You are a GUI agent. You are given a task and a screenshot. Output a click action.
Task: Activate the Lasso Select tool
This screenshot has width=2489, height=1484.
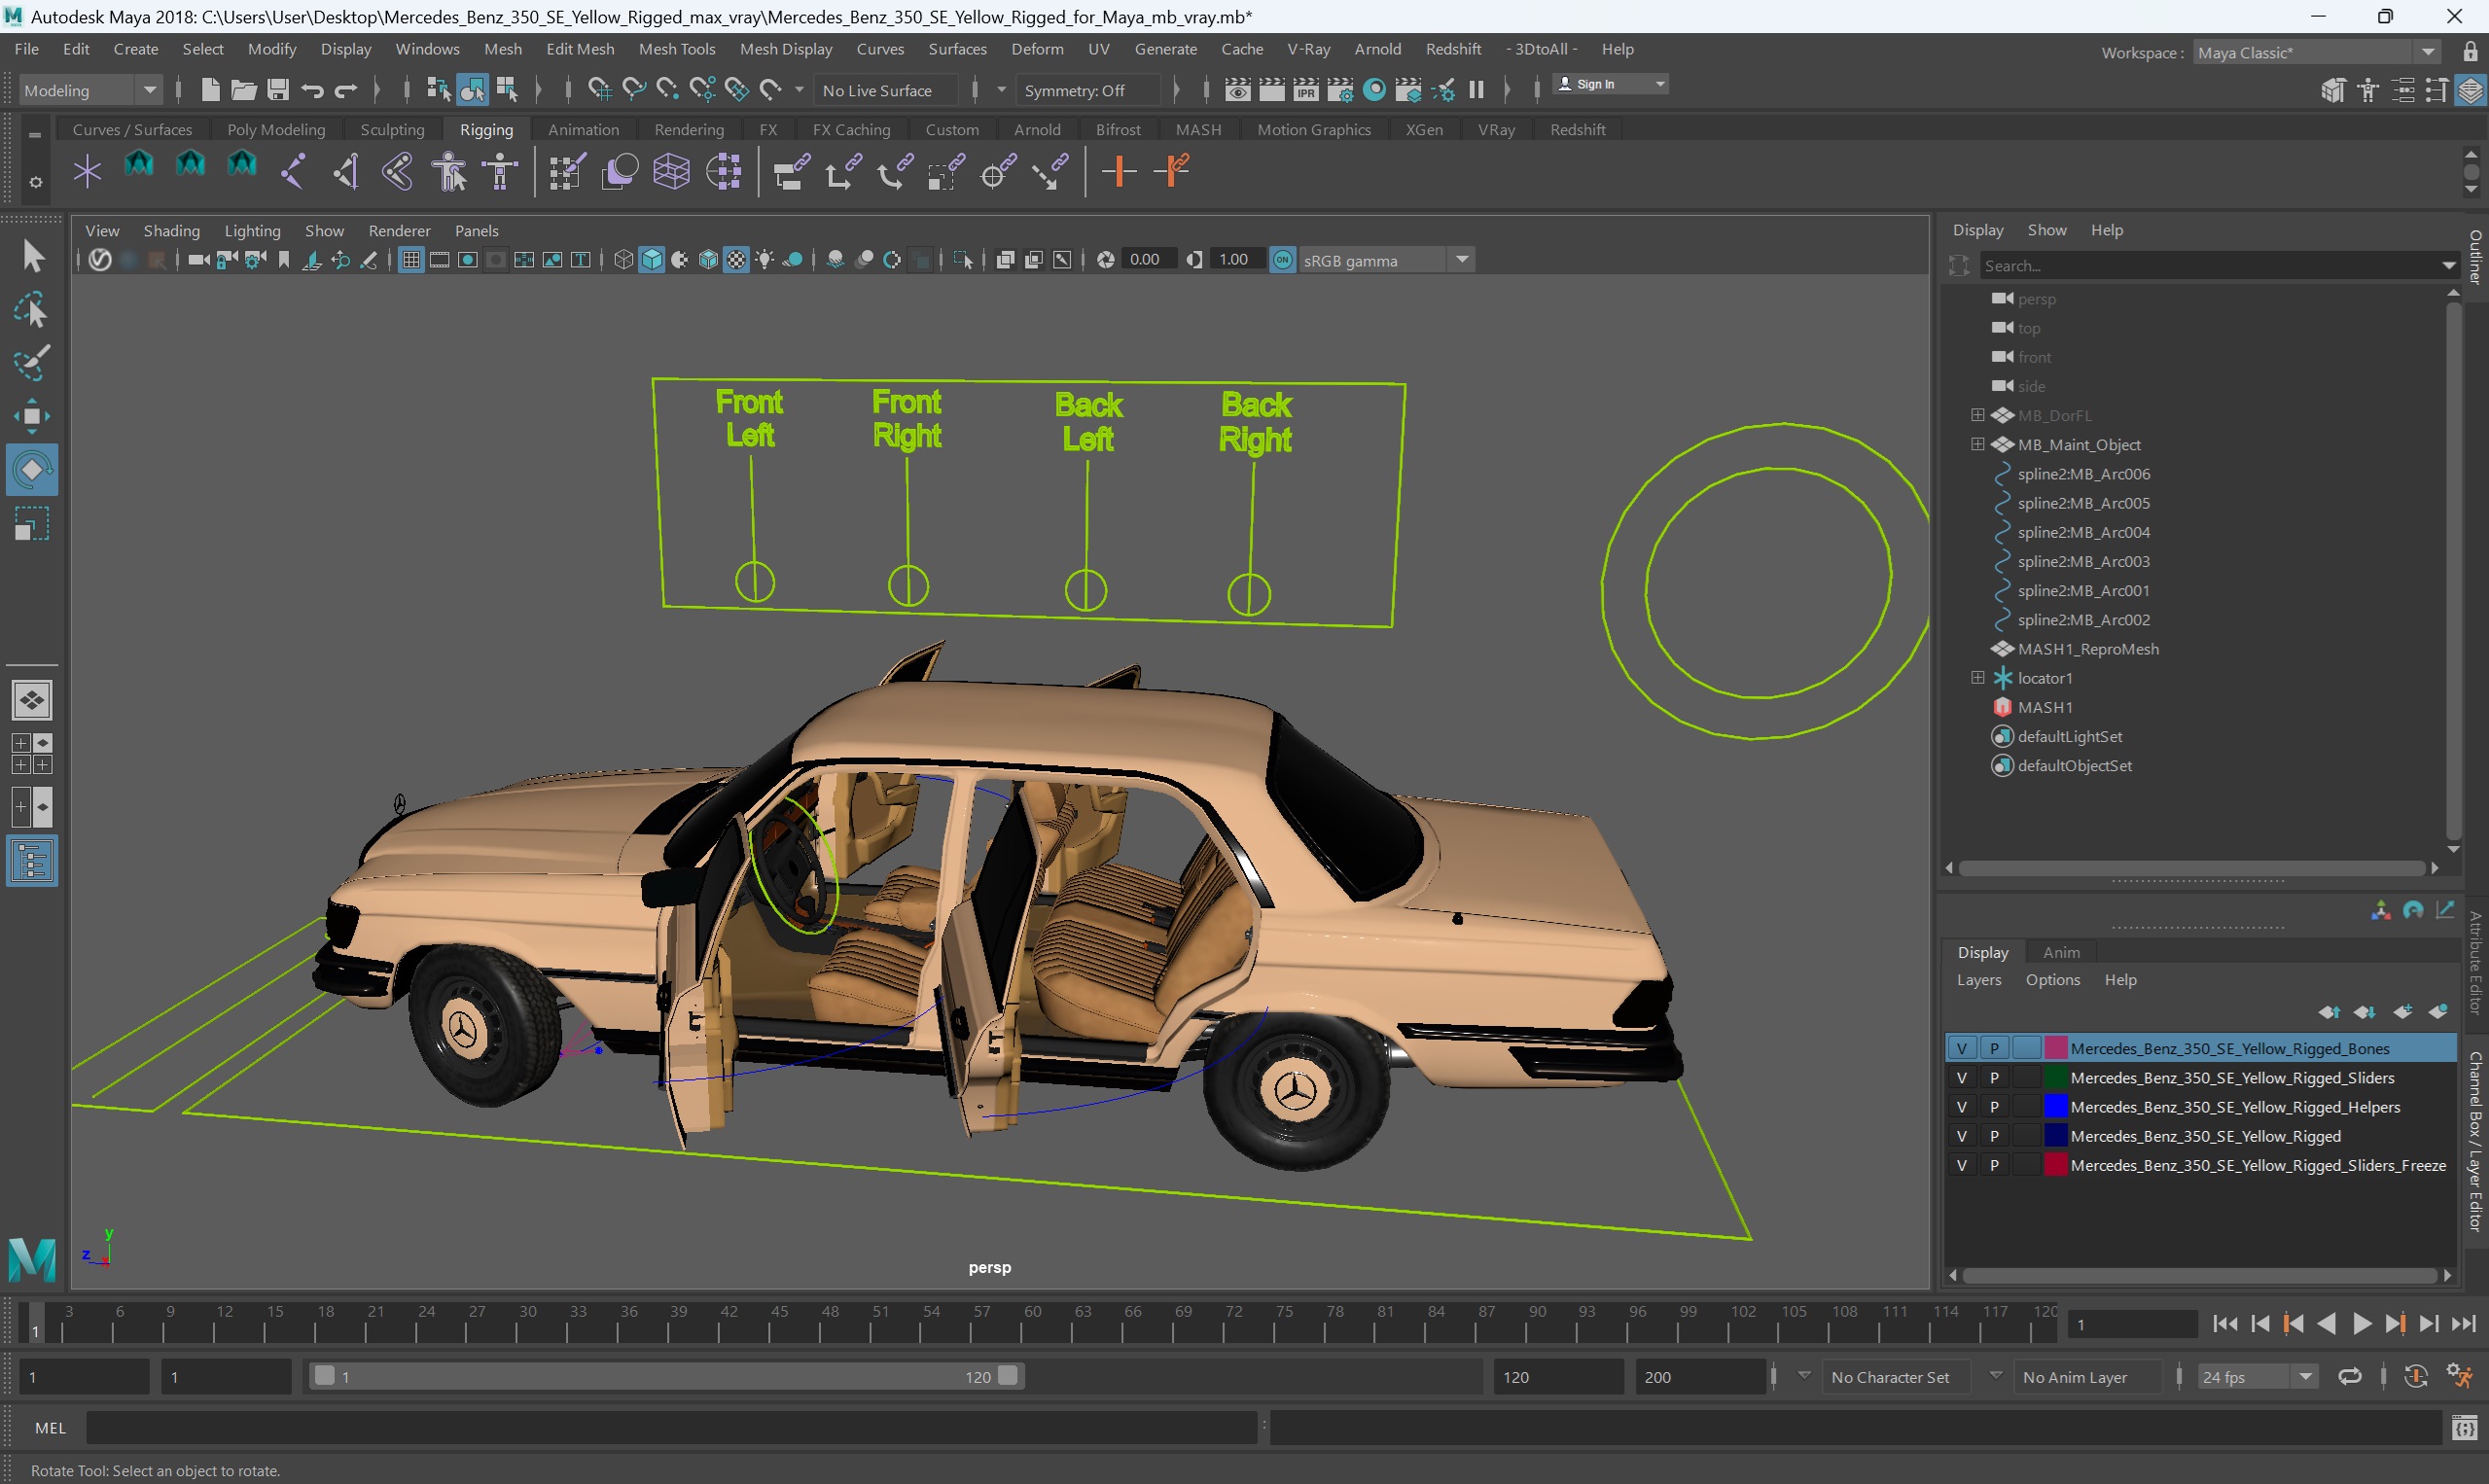click(x=32, y=311)
